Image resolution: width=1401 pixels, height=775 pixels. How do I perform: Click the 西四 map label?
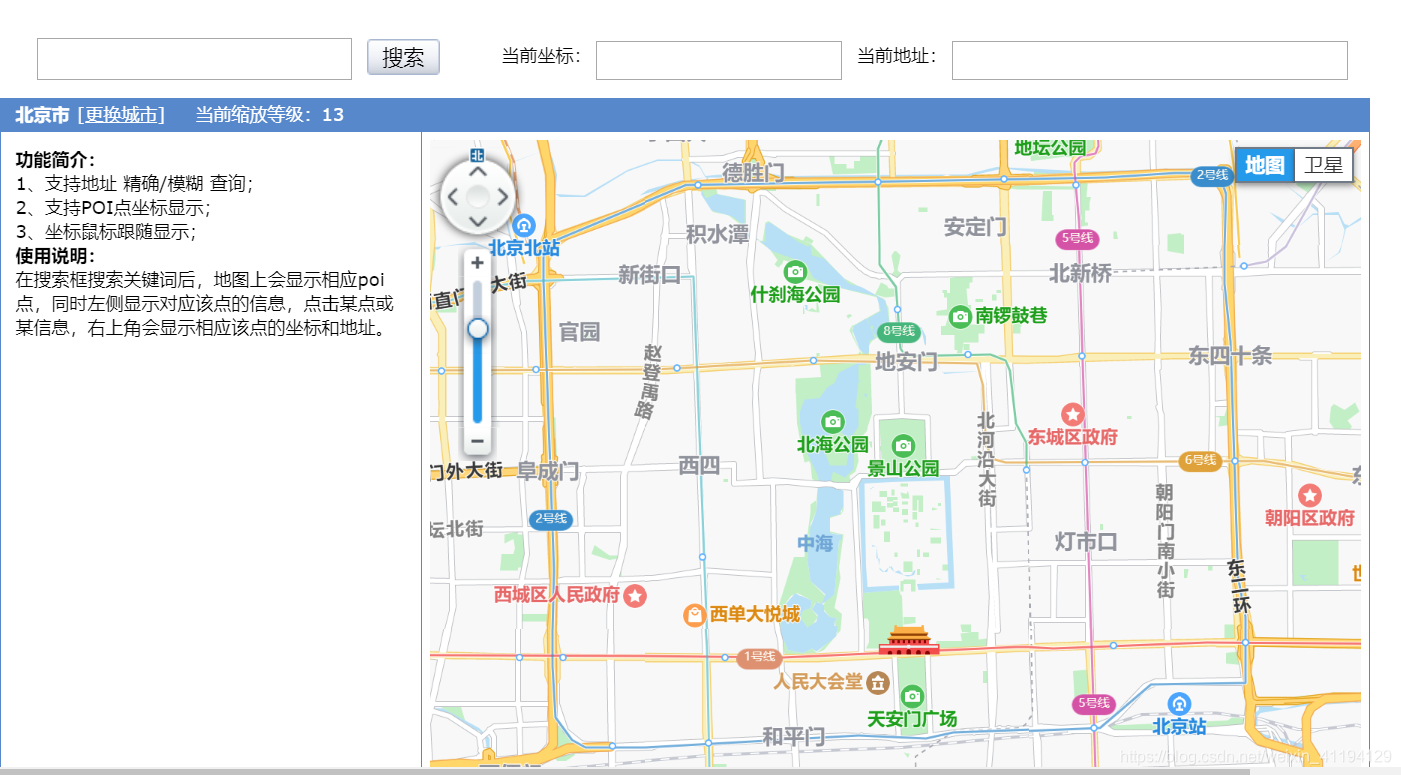point(699,465)
